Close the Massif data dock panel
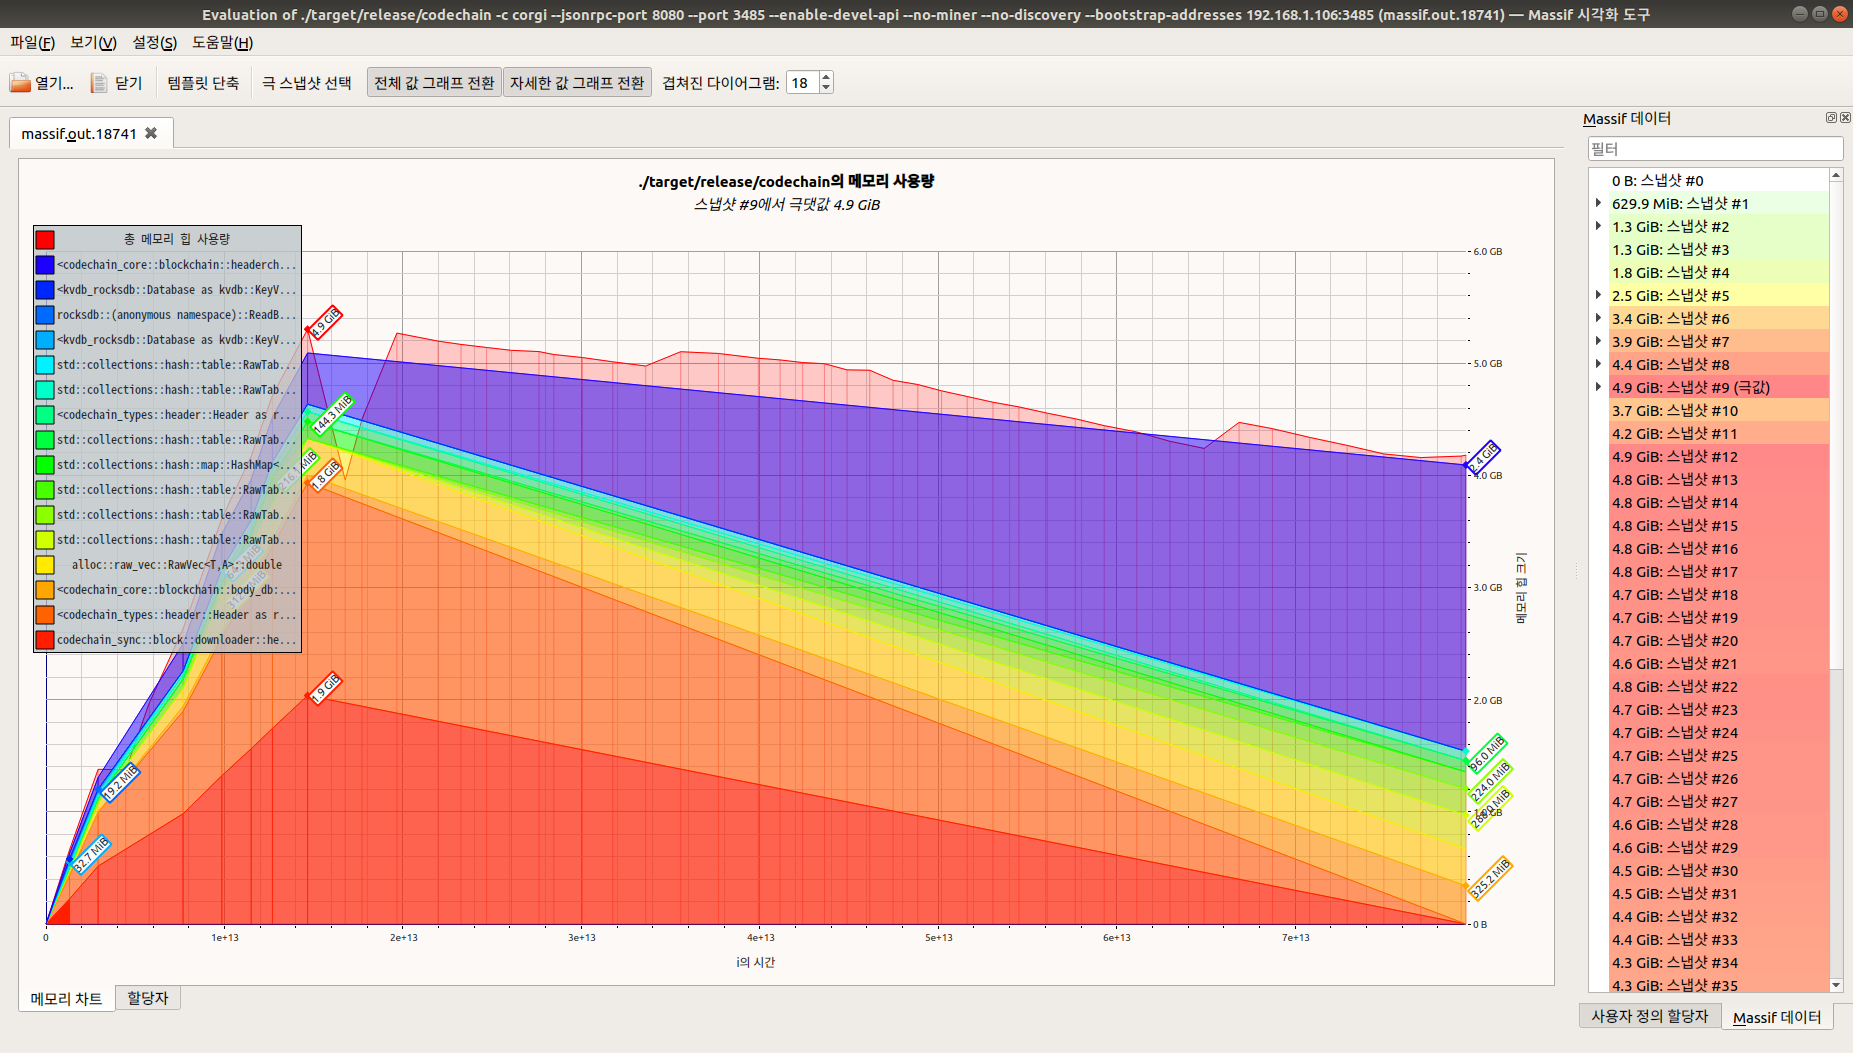1853x1053 pixels. (1845, 118)
